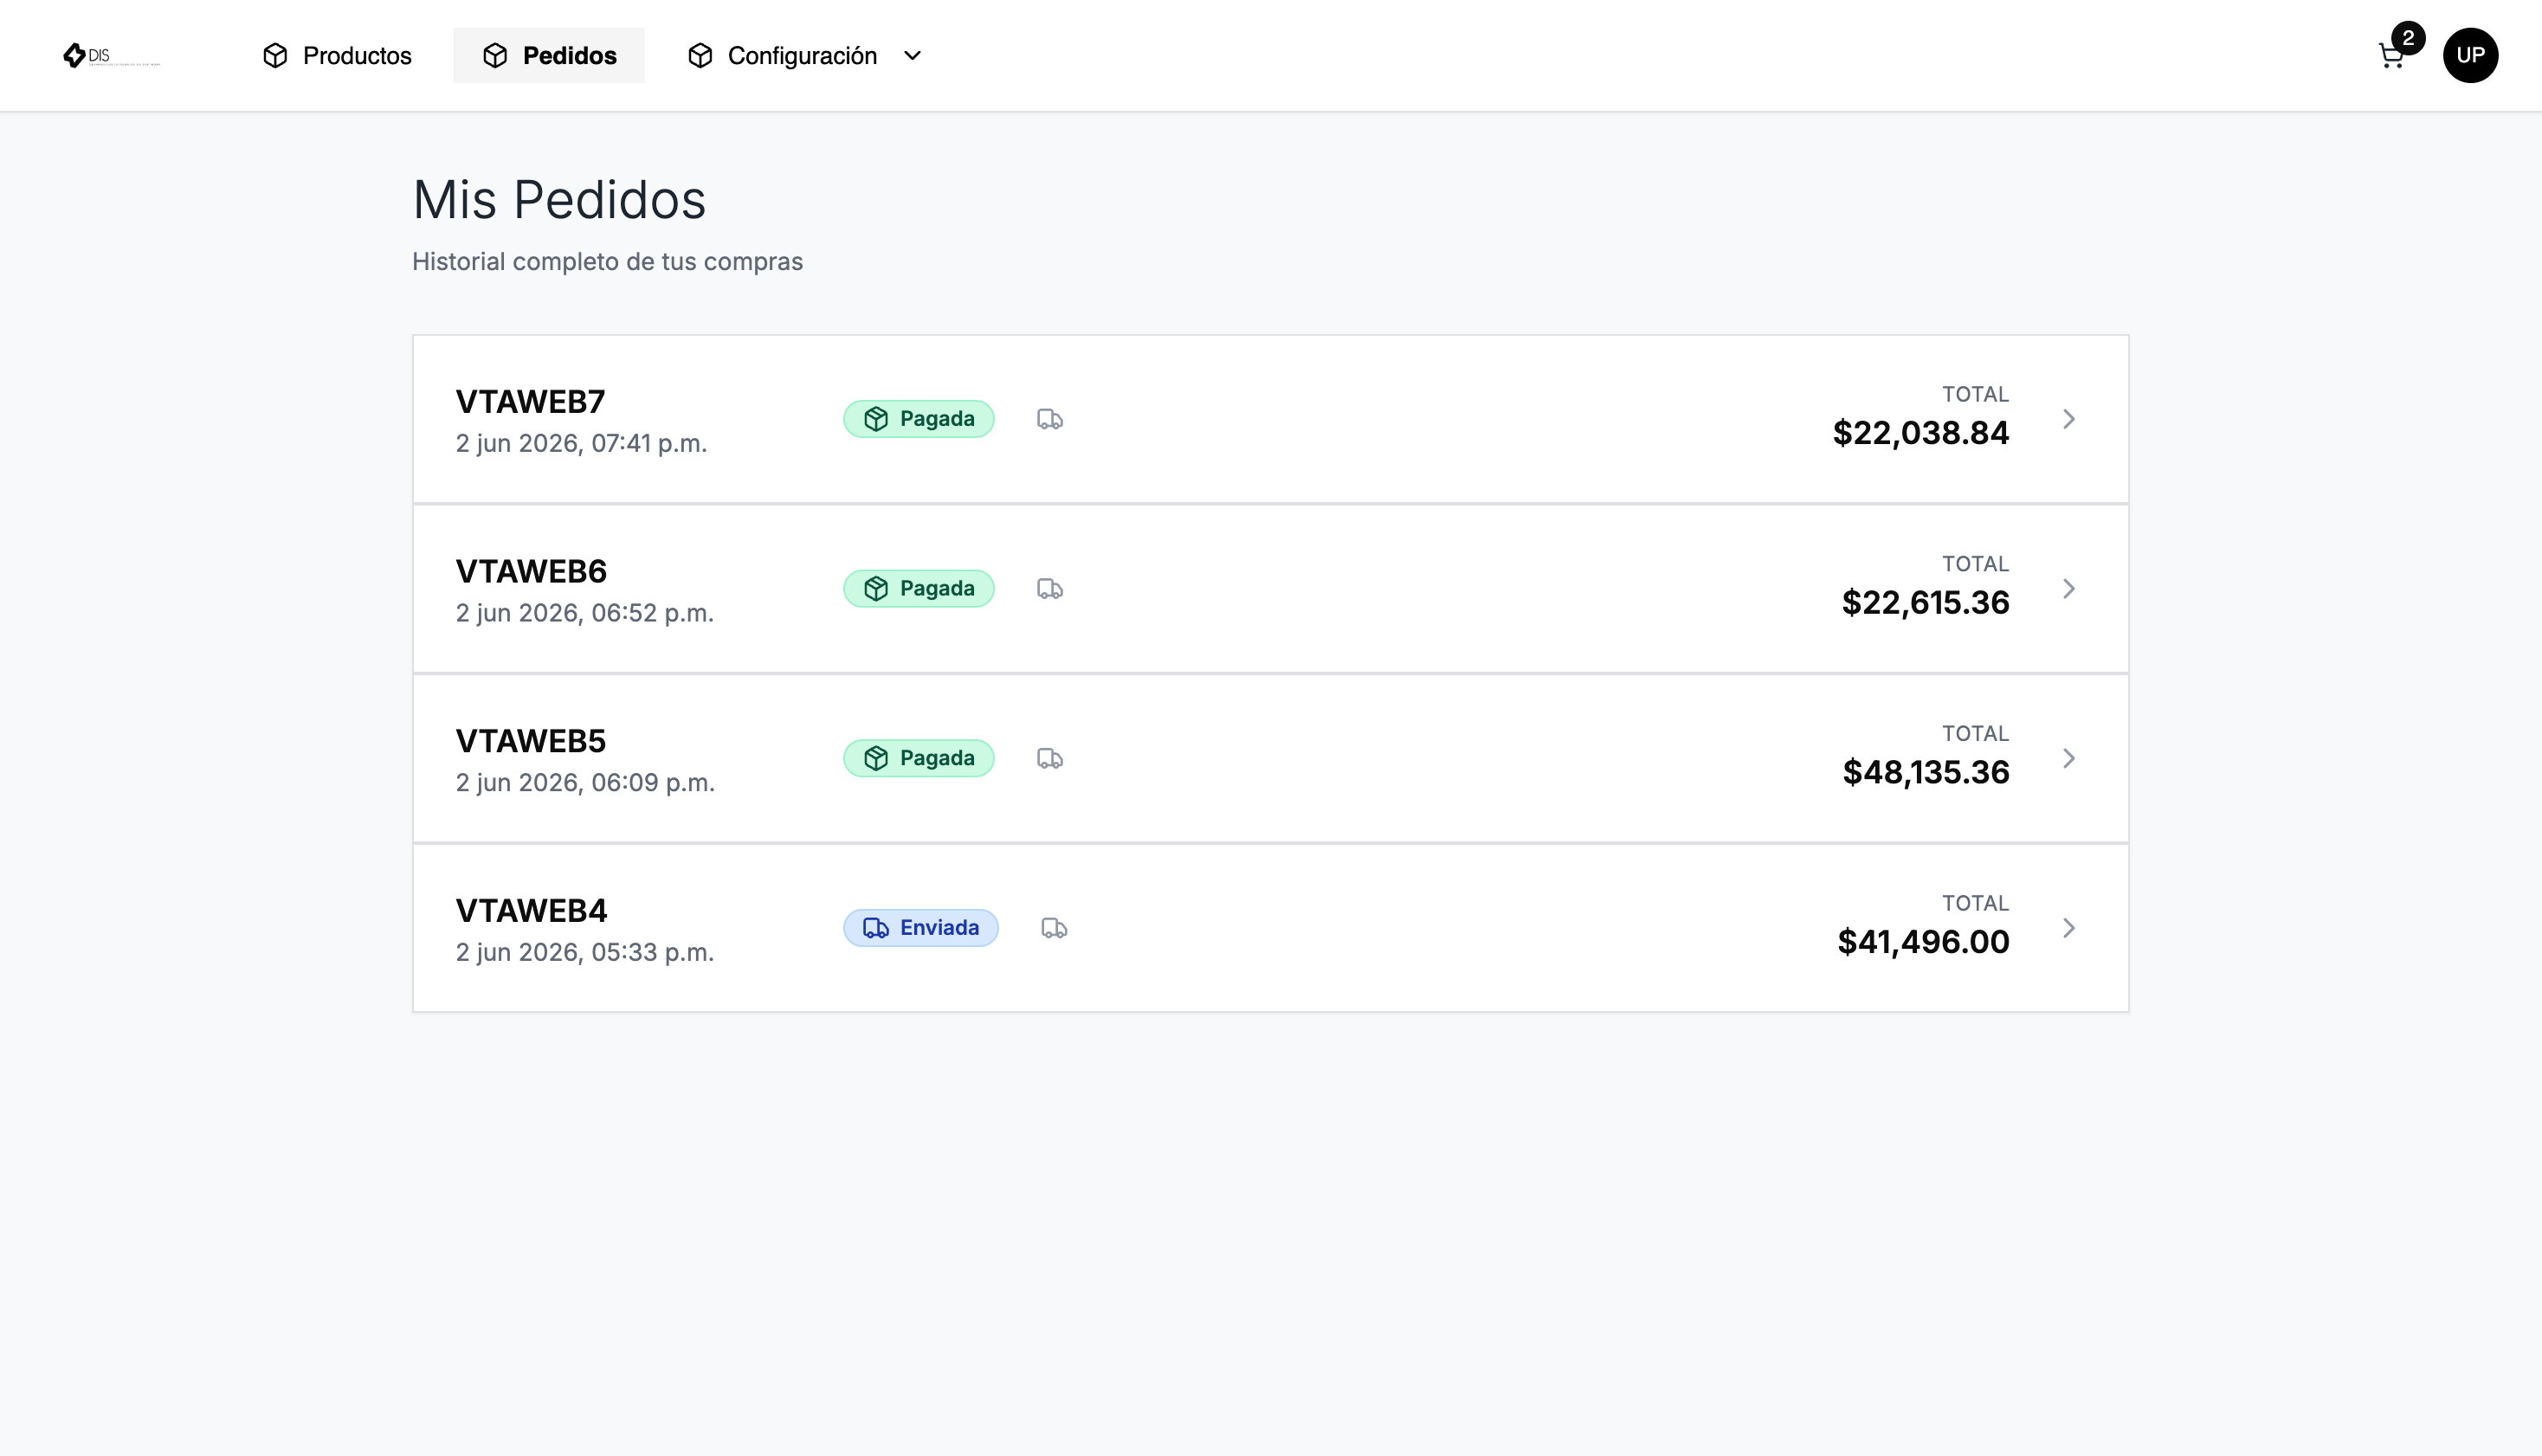Open order VTAWEB4 title
This screenshot has width=2542, height=1456.
click(531, 911)
